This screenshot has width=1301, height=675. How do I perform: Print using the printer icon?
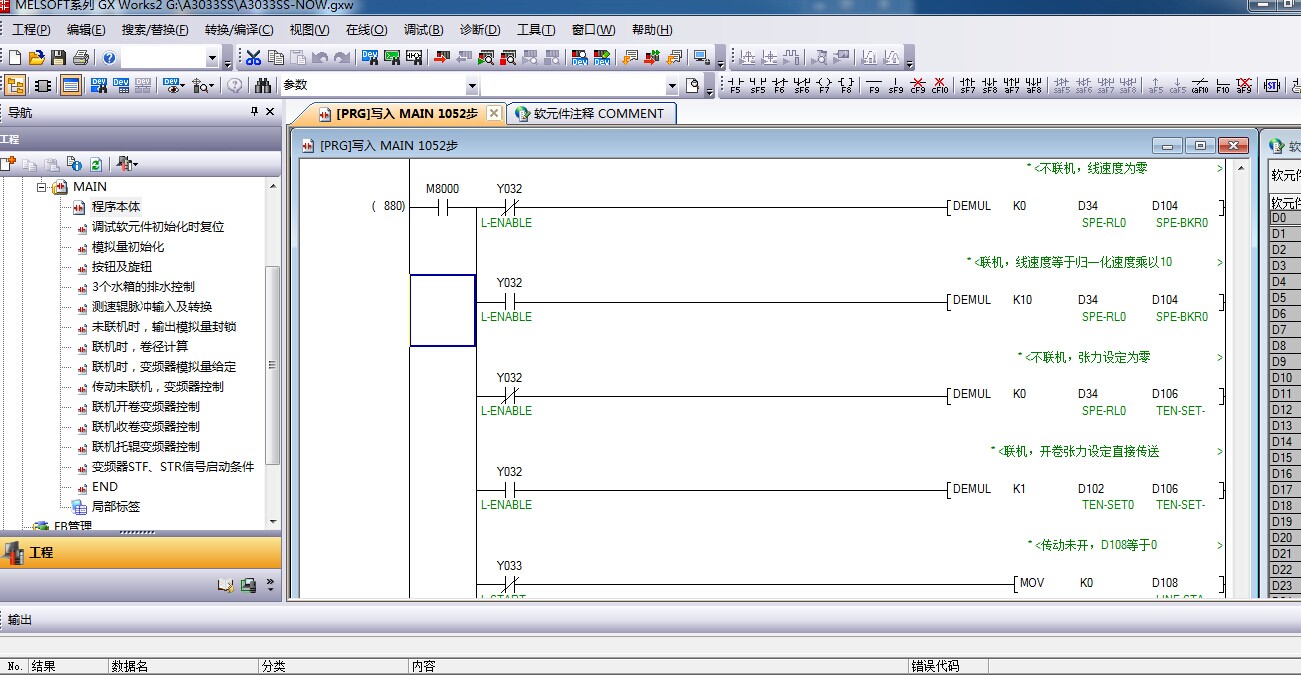click(81, 58)
